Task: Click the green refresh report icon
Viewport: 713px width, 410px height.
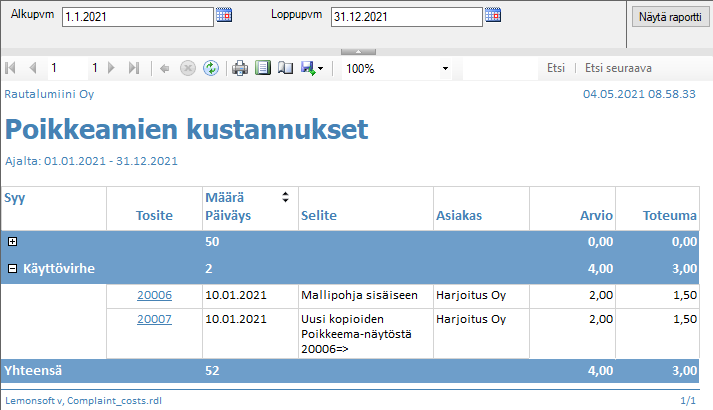Action: (x=211, y=68)
